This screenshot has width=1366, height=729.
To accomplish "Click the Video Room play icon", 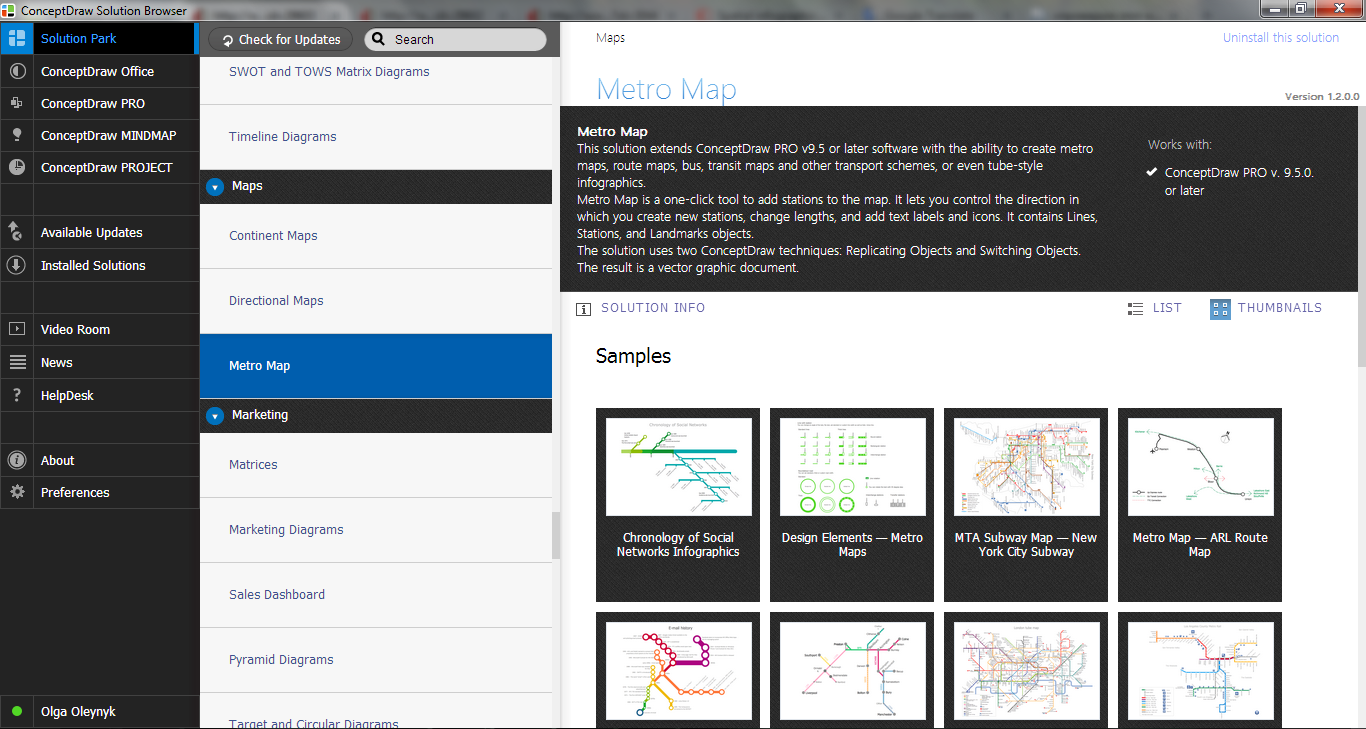I will click(x=16, y=330).
